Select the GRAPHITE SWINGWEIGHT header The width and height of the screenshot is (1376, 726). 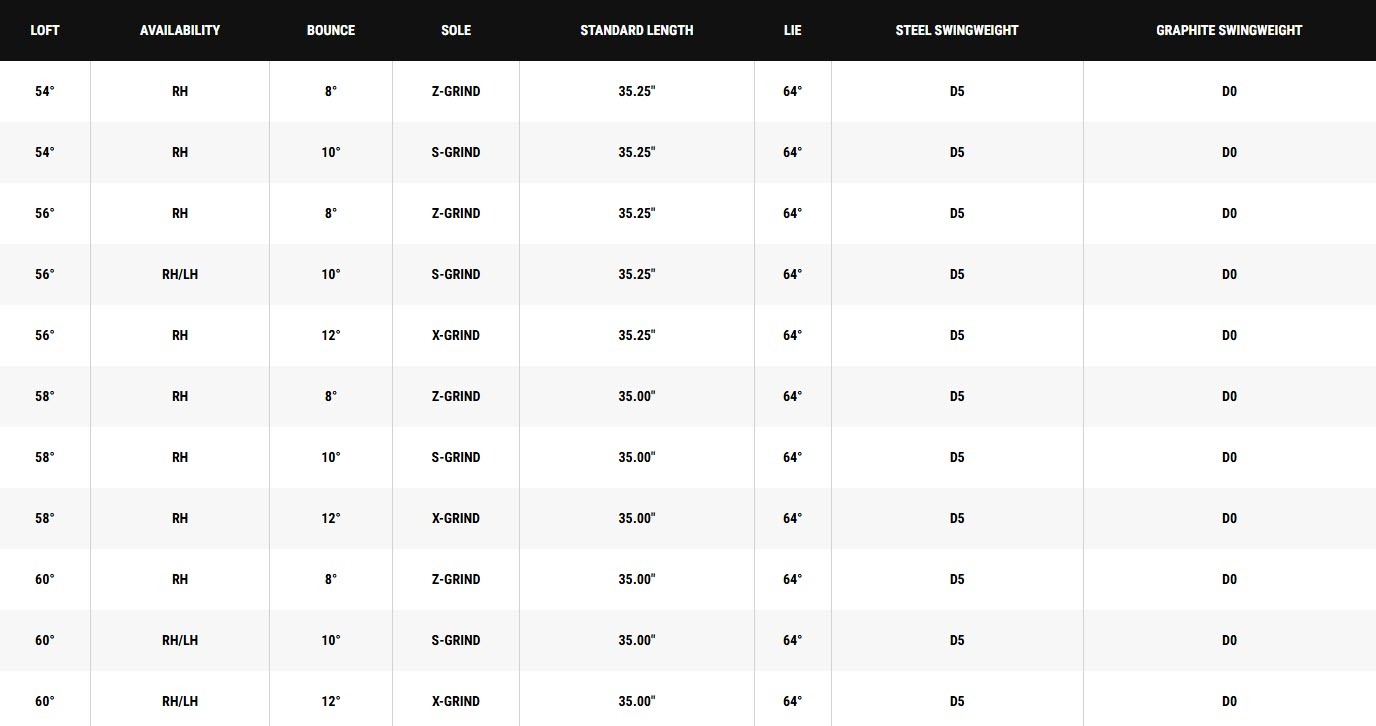tap(1229, 30)
